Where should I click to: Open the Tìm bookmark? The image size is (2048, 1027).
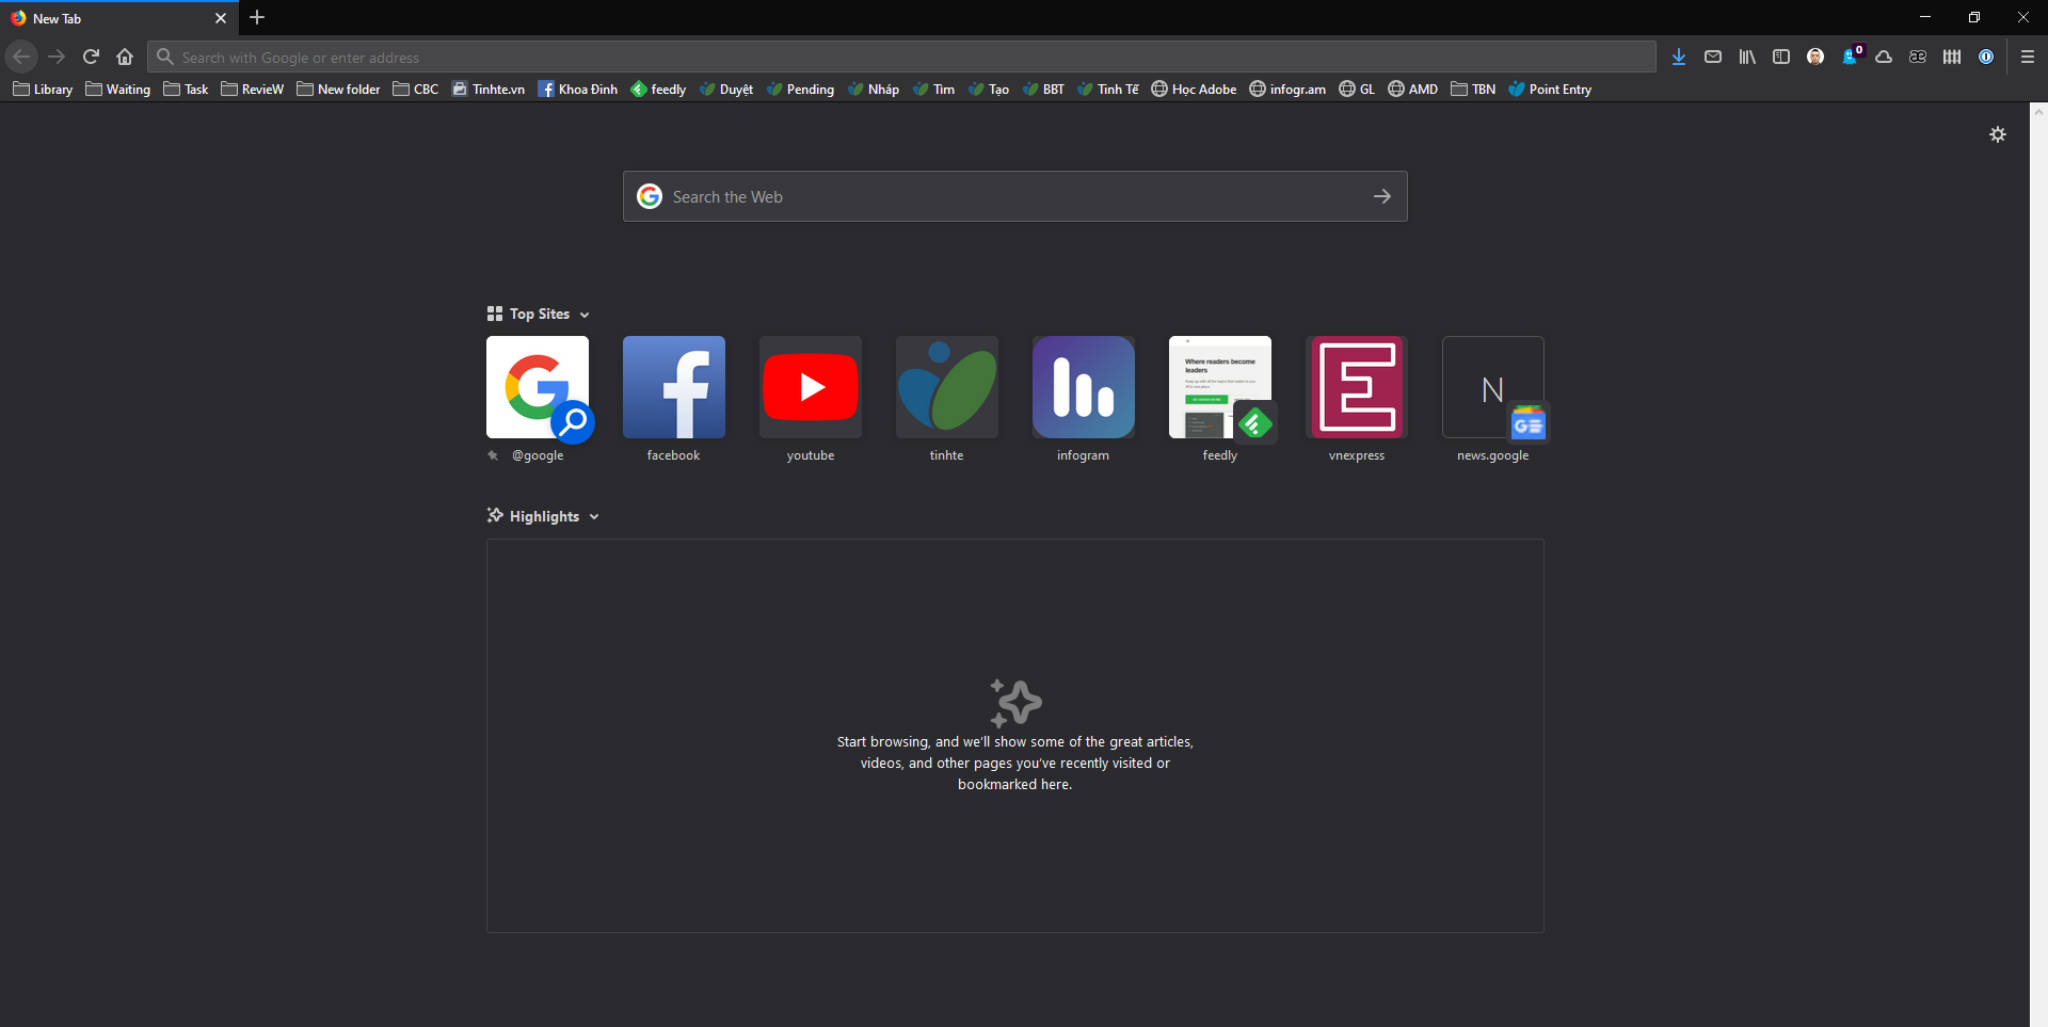[x=933, y=89]
